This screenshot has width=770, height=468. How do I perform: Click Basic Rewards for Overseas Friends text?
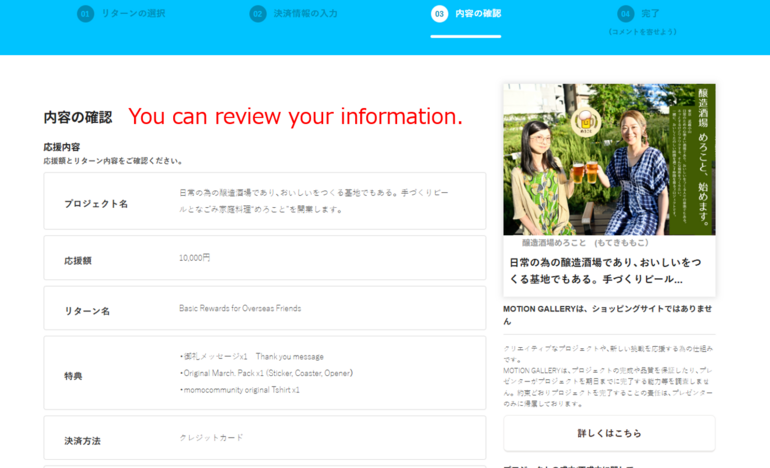240,308
